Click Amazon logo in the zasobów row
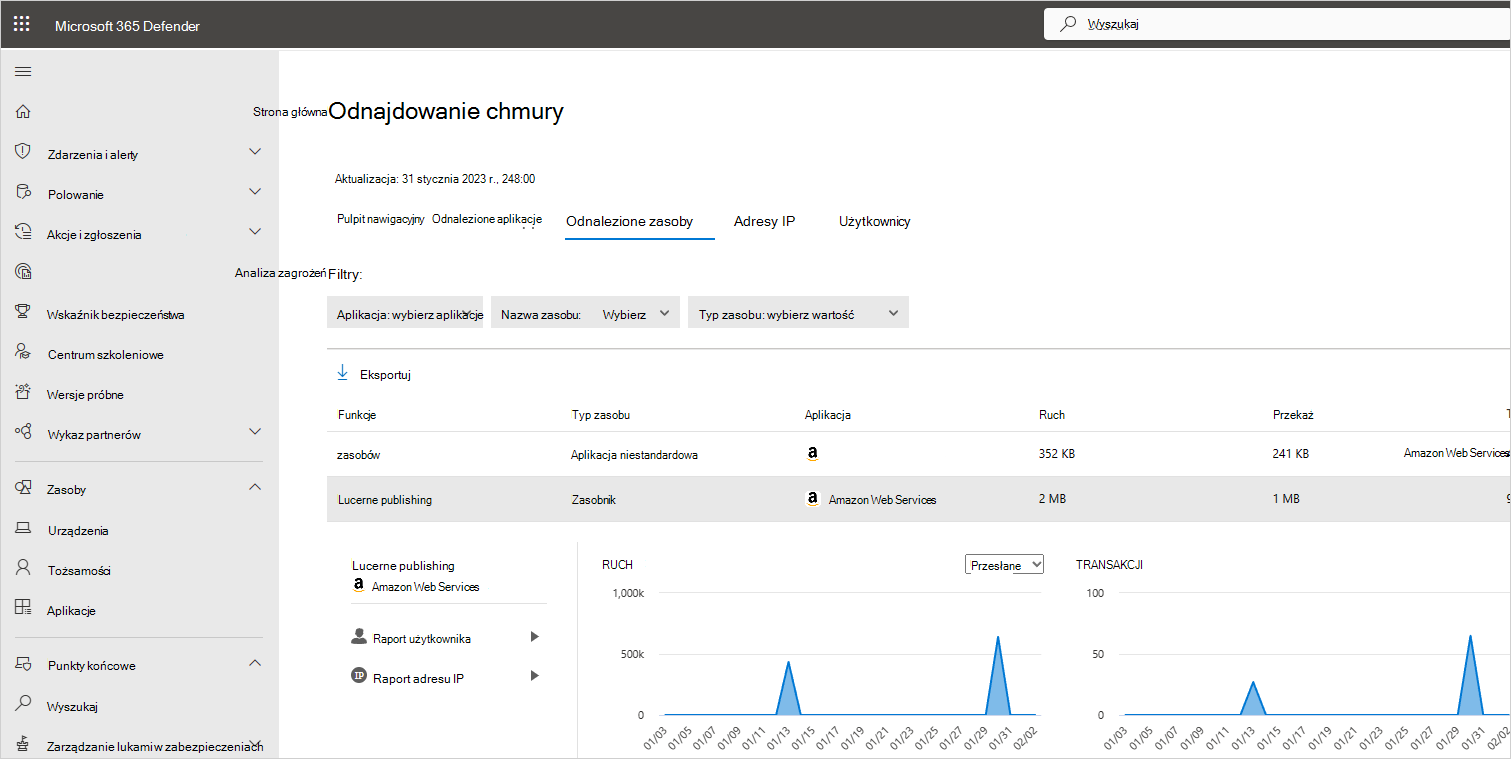 click(813, 454)
